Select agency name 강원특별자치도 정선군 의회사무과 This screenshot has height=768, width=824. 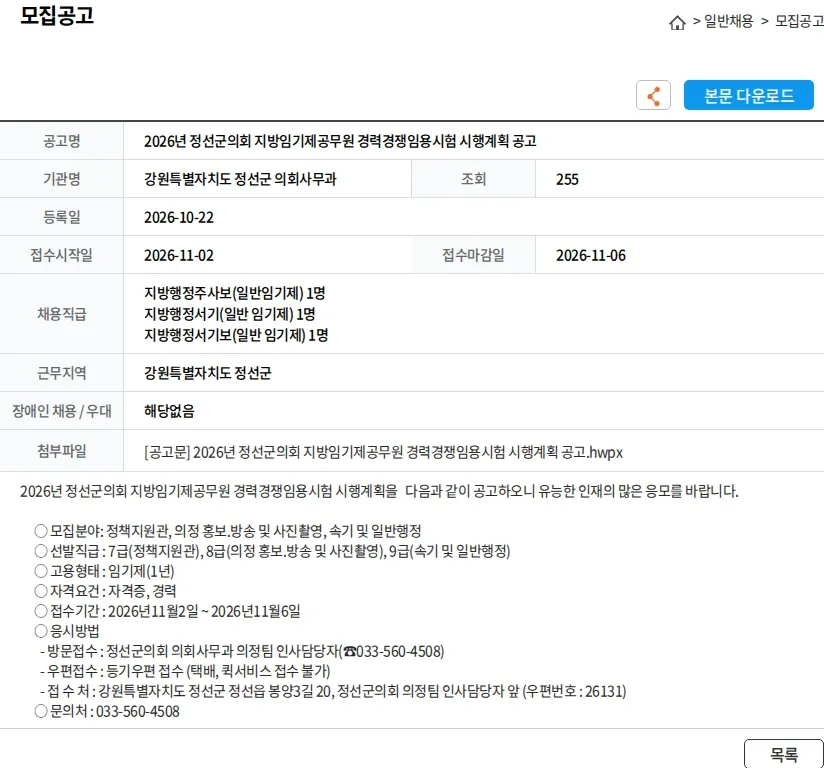point(240,179)
